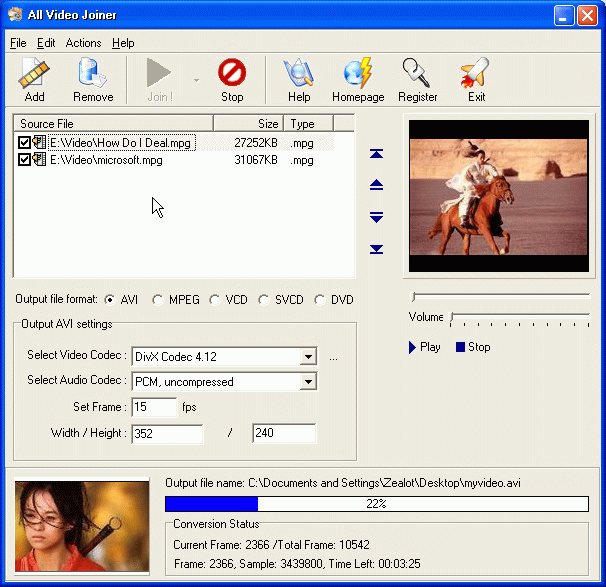Move selected file to top of list
Image resolution: width=606 pixels, height=587 pixels.
click(376, 154)
